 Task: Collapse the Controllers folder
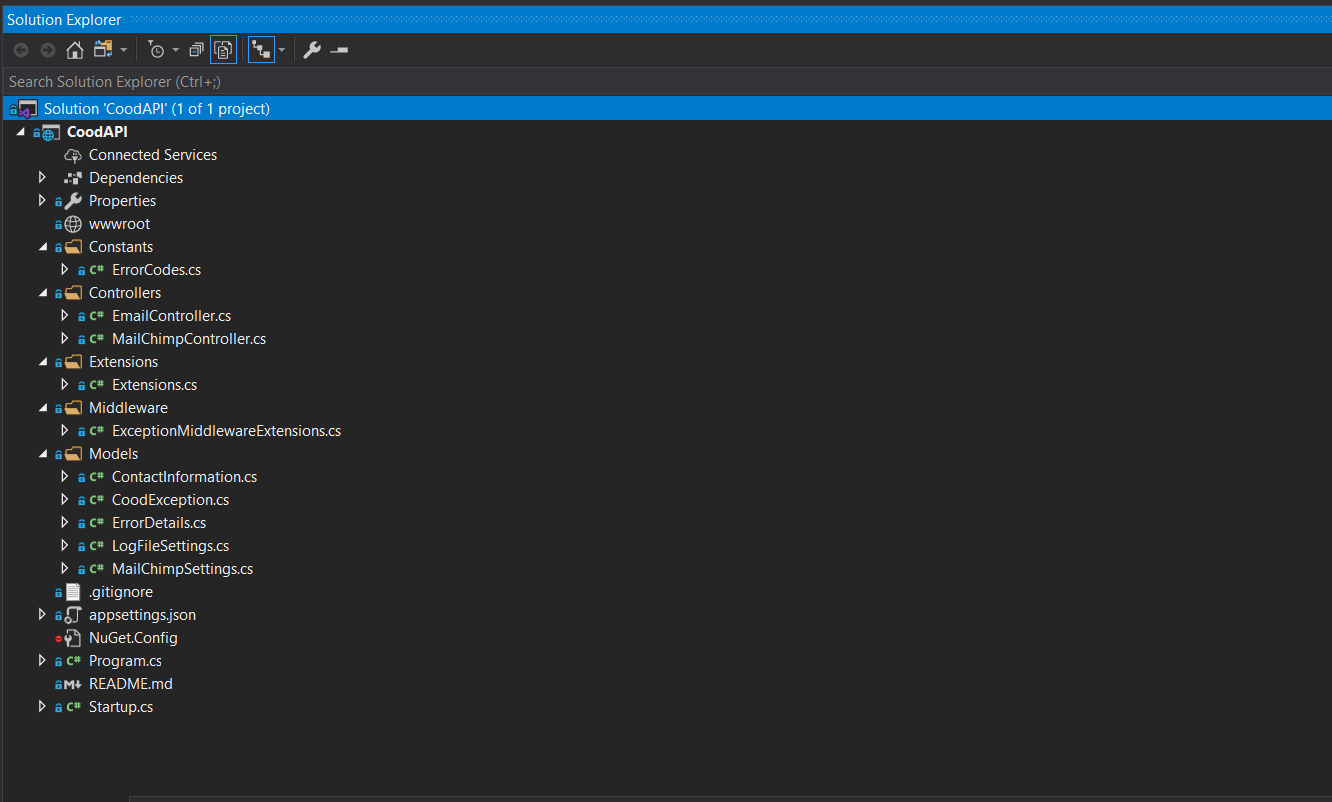click(42, 292)
